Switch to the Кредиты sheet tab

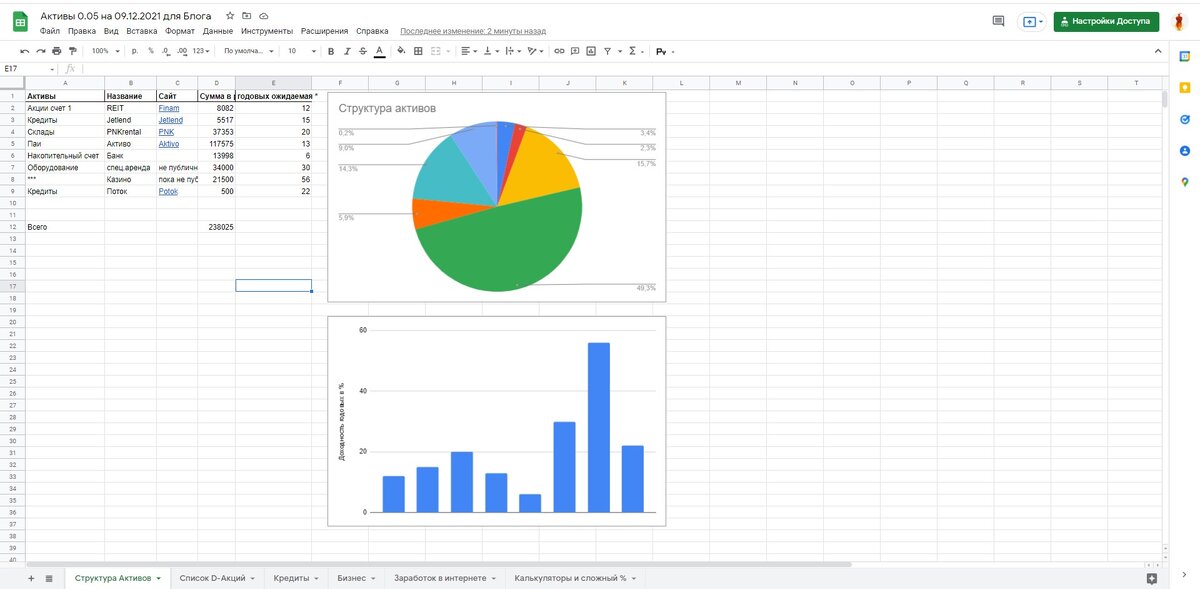(296, 578)
